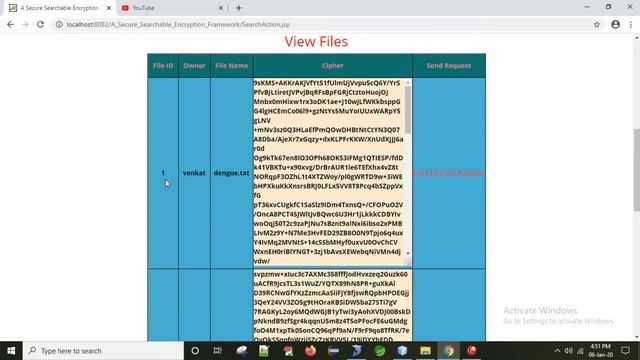Click the address bar URL
Image resolution: width=640 pixels, height=360 pixels.
(x=178, y=24)
